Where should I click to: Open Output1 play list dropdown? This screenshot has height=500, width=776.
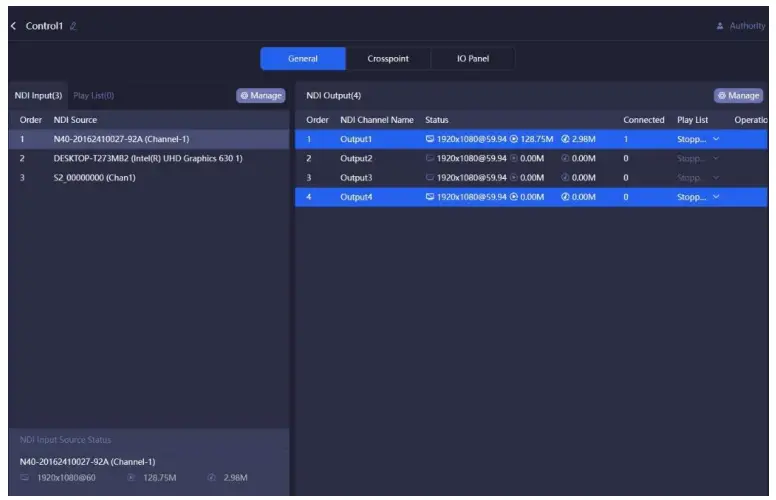pyautogui.click(x=716, y=139)
